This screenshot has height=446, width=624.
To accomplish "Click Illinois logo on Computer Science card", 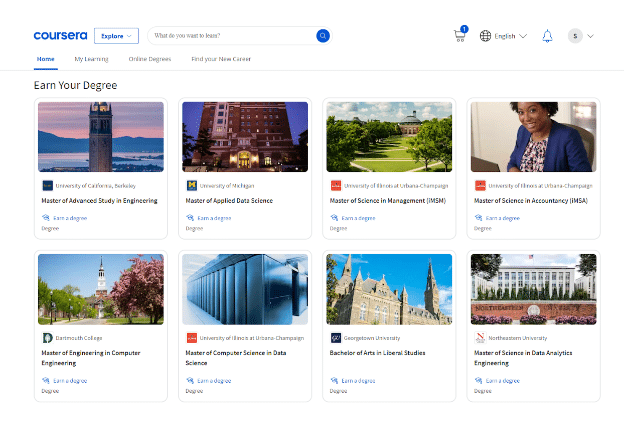I will [191, 338].
